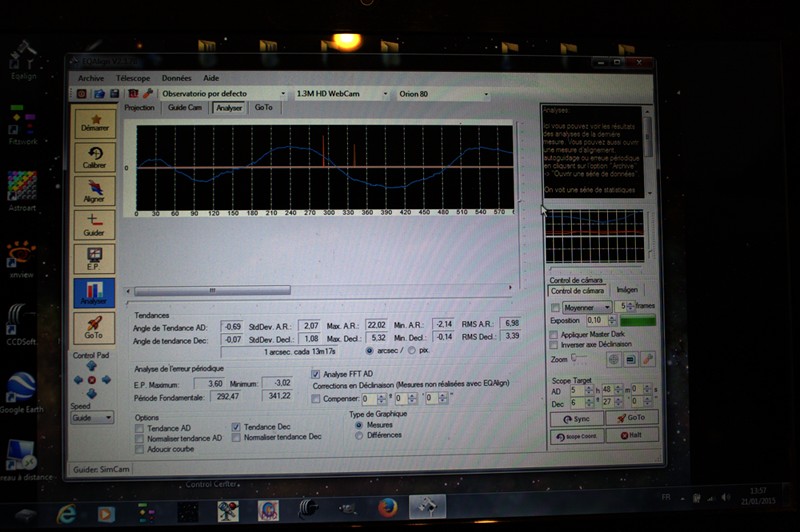Click the Sync button

577,419
